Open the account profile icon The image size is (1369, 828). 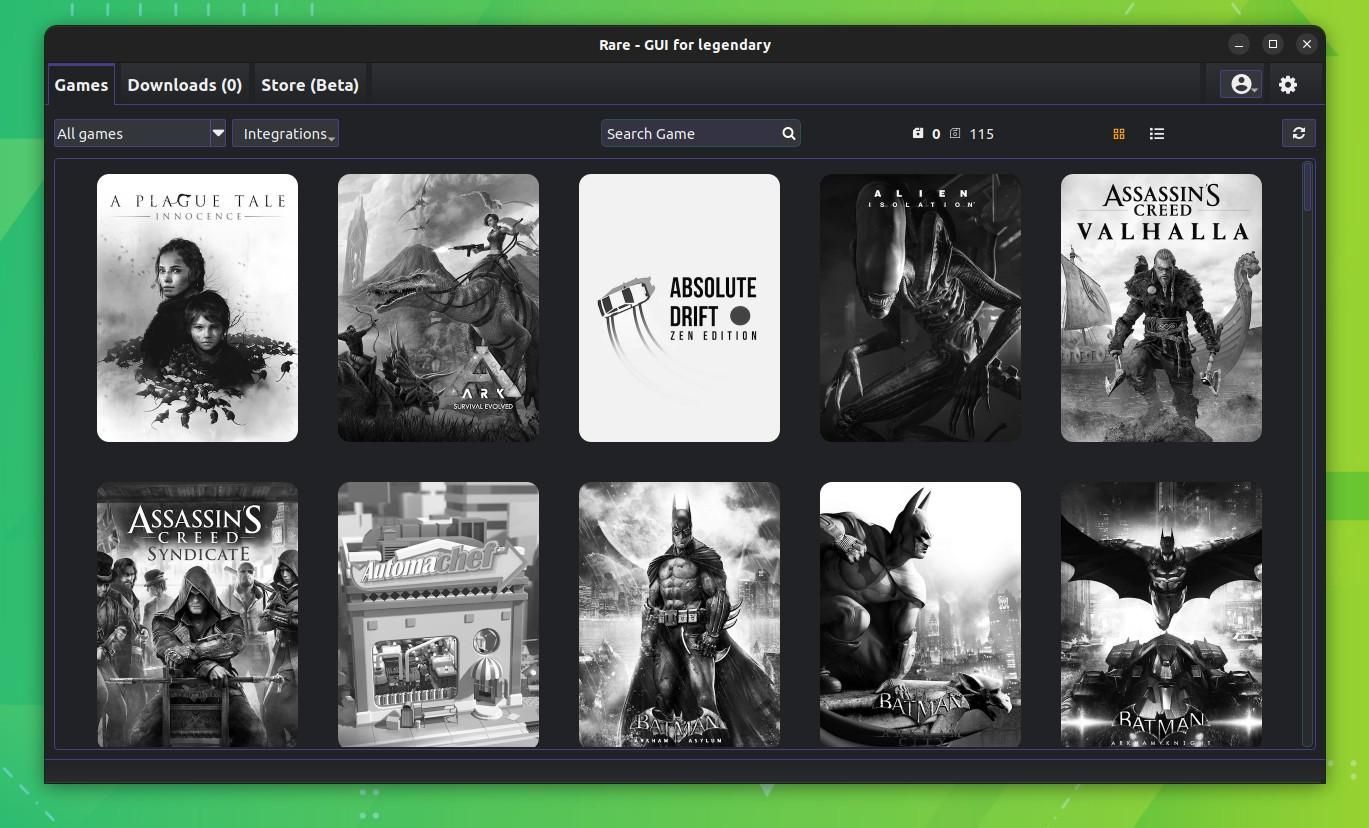[x=1239, y=84]
